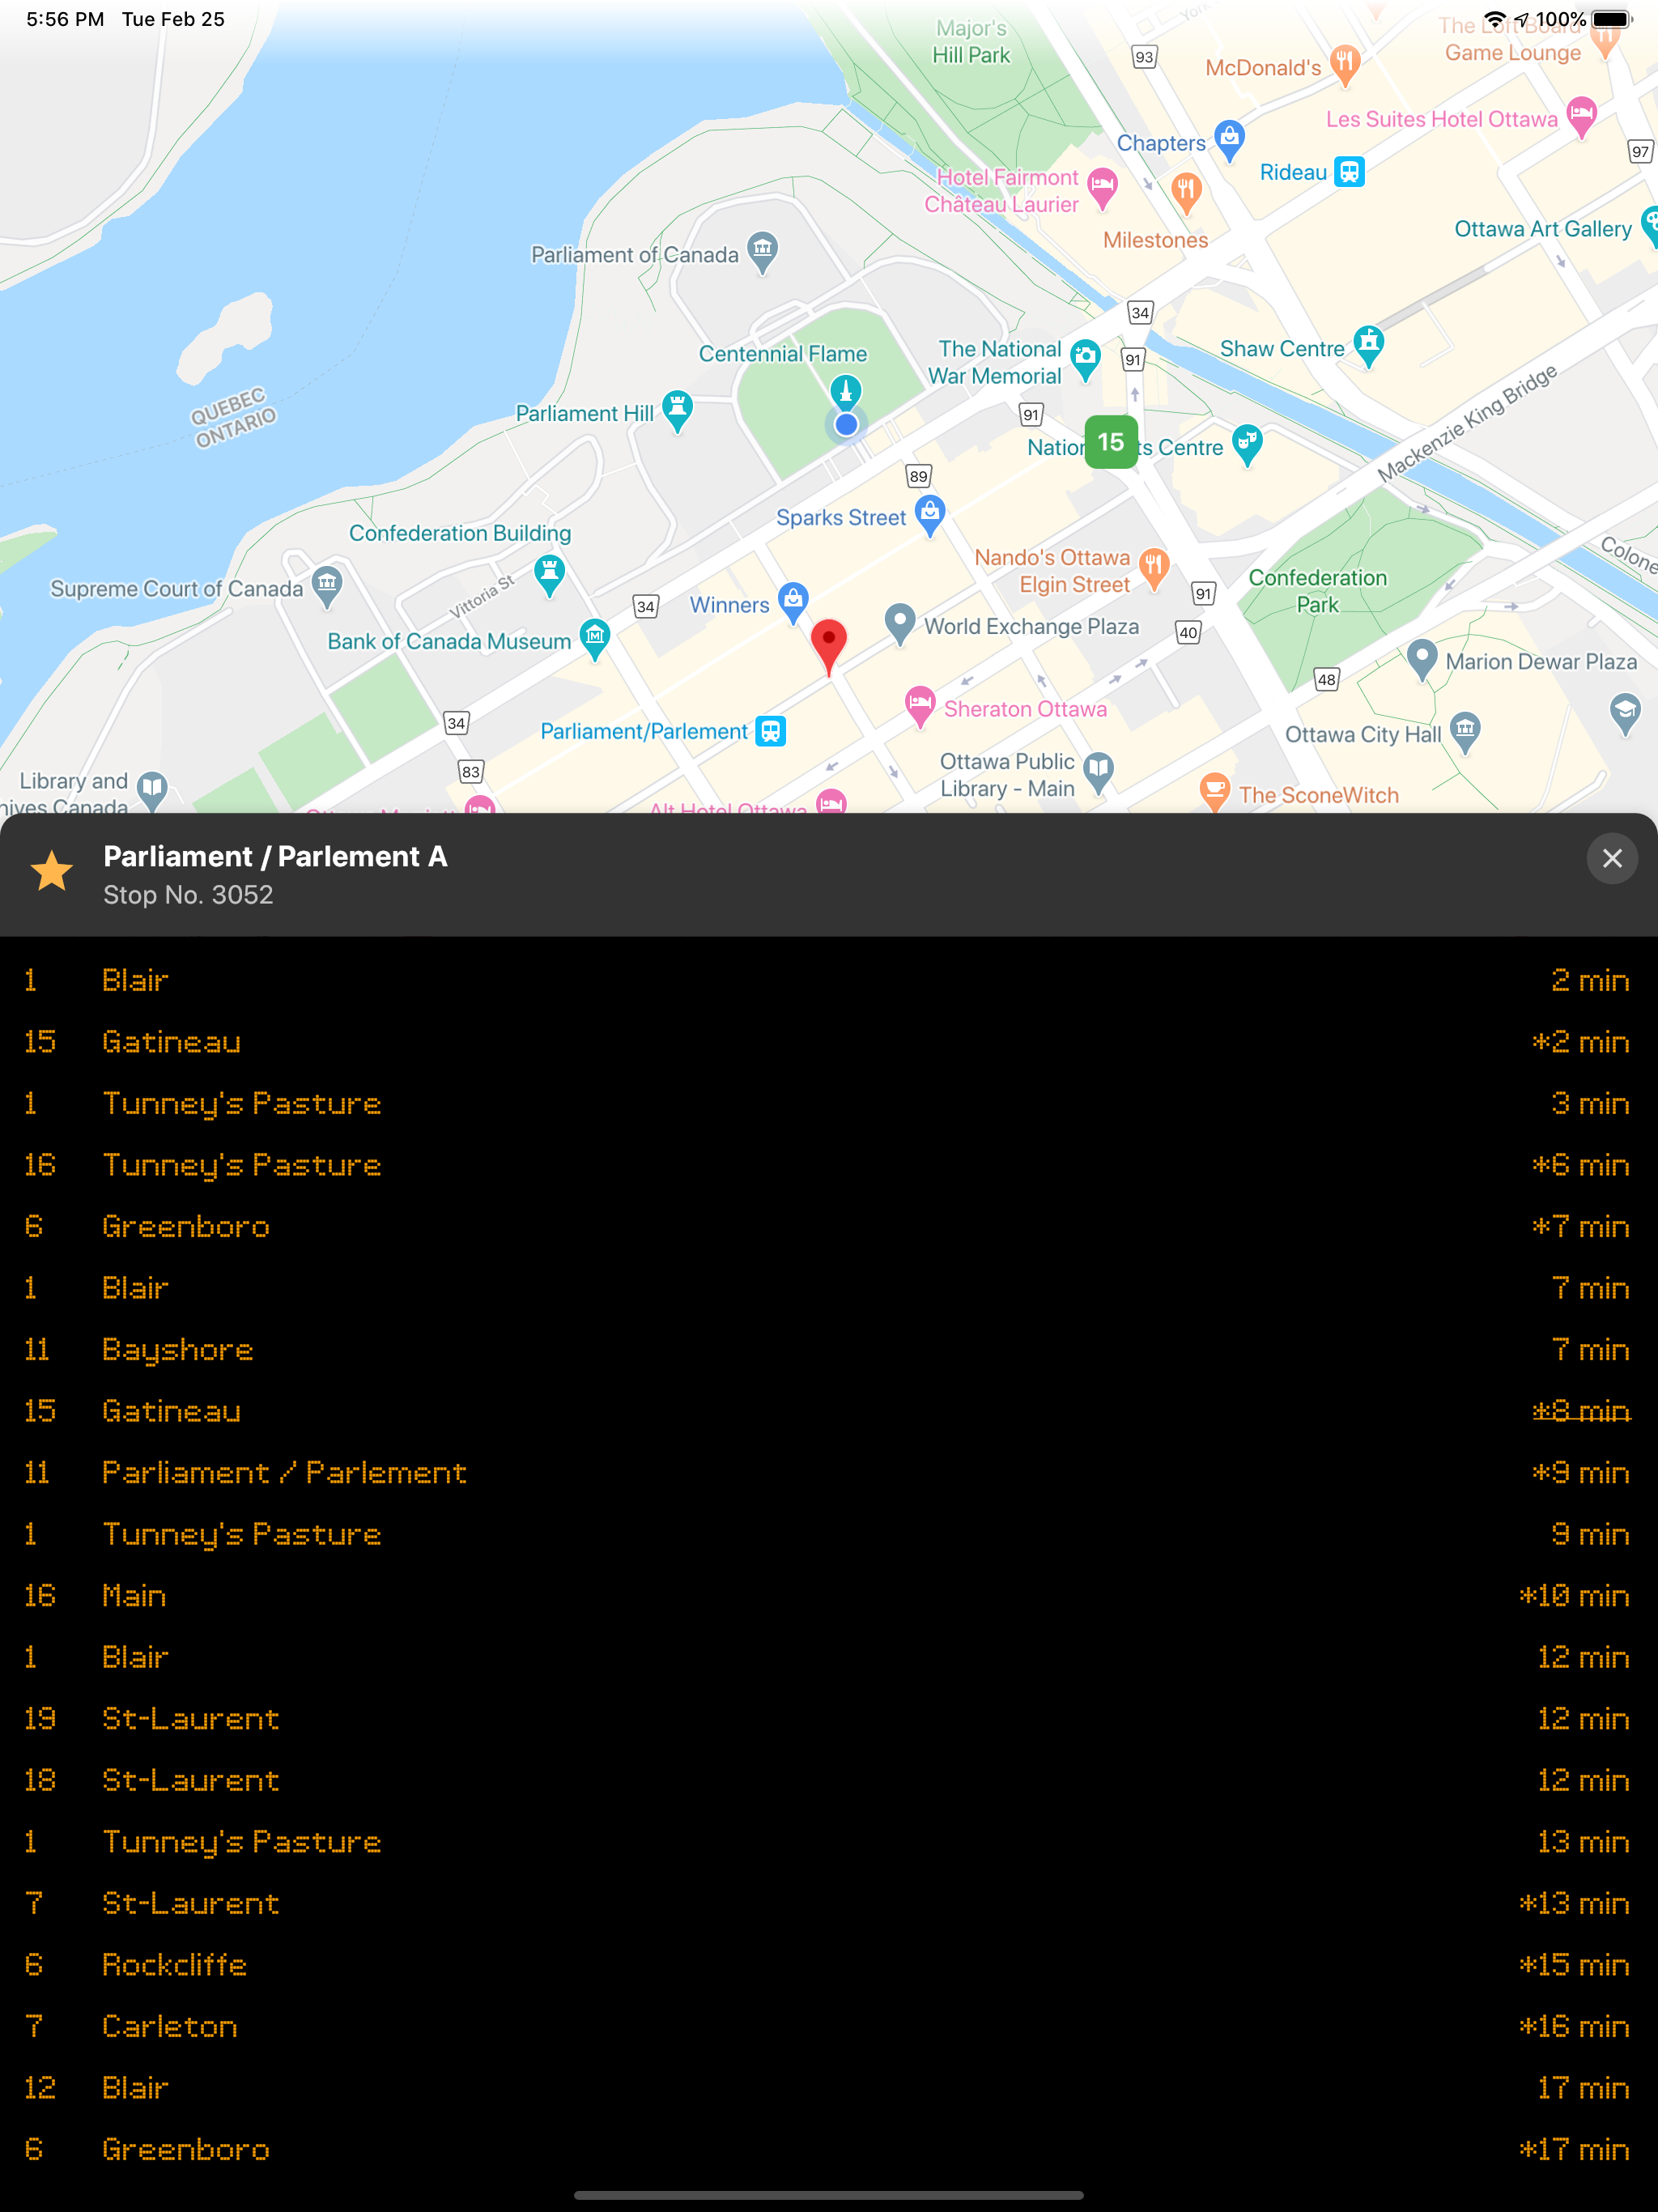Tap the Winners shopping pin
1658x2212 pixels.
coord(793,602)
